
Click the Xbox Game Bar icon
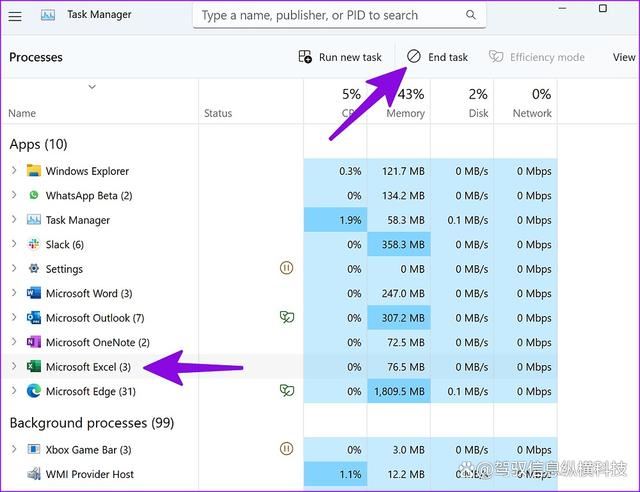(33, 449)
